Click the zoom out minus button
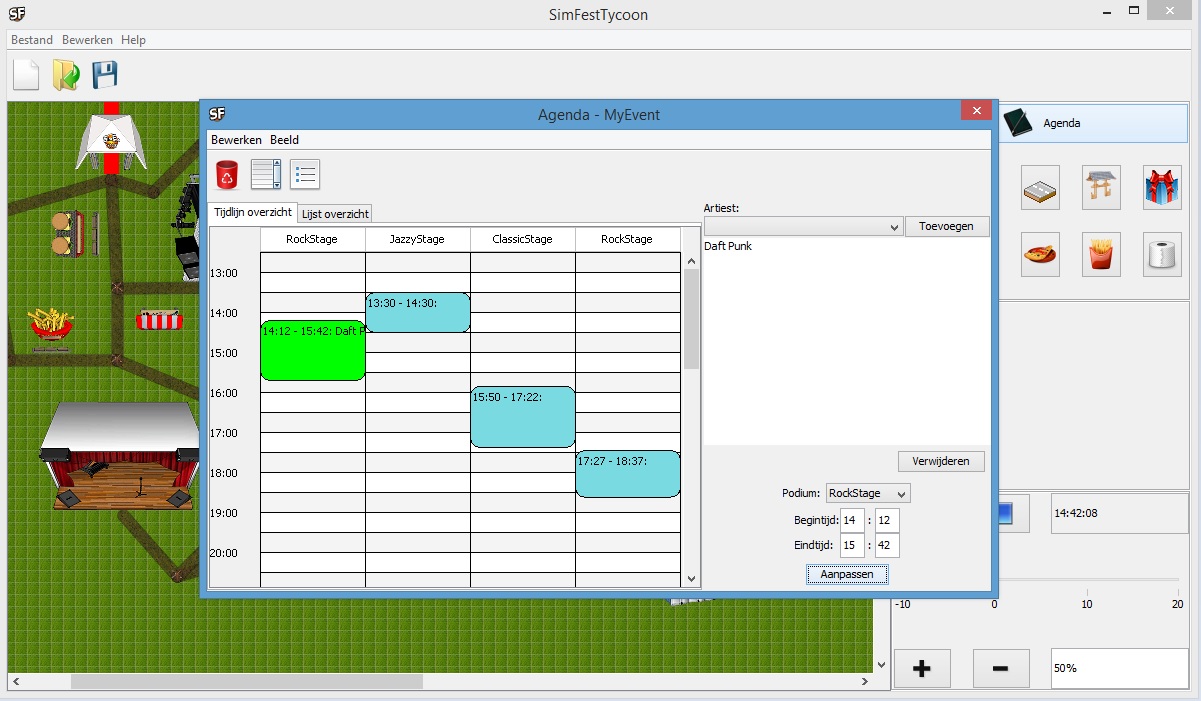The image size is (1201, 701). point(1000,668)
